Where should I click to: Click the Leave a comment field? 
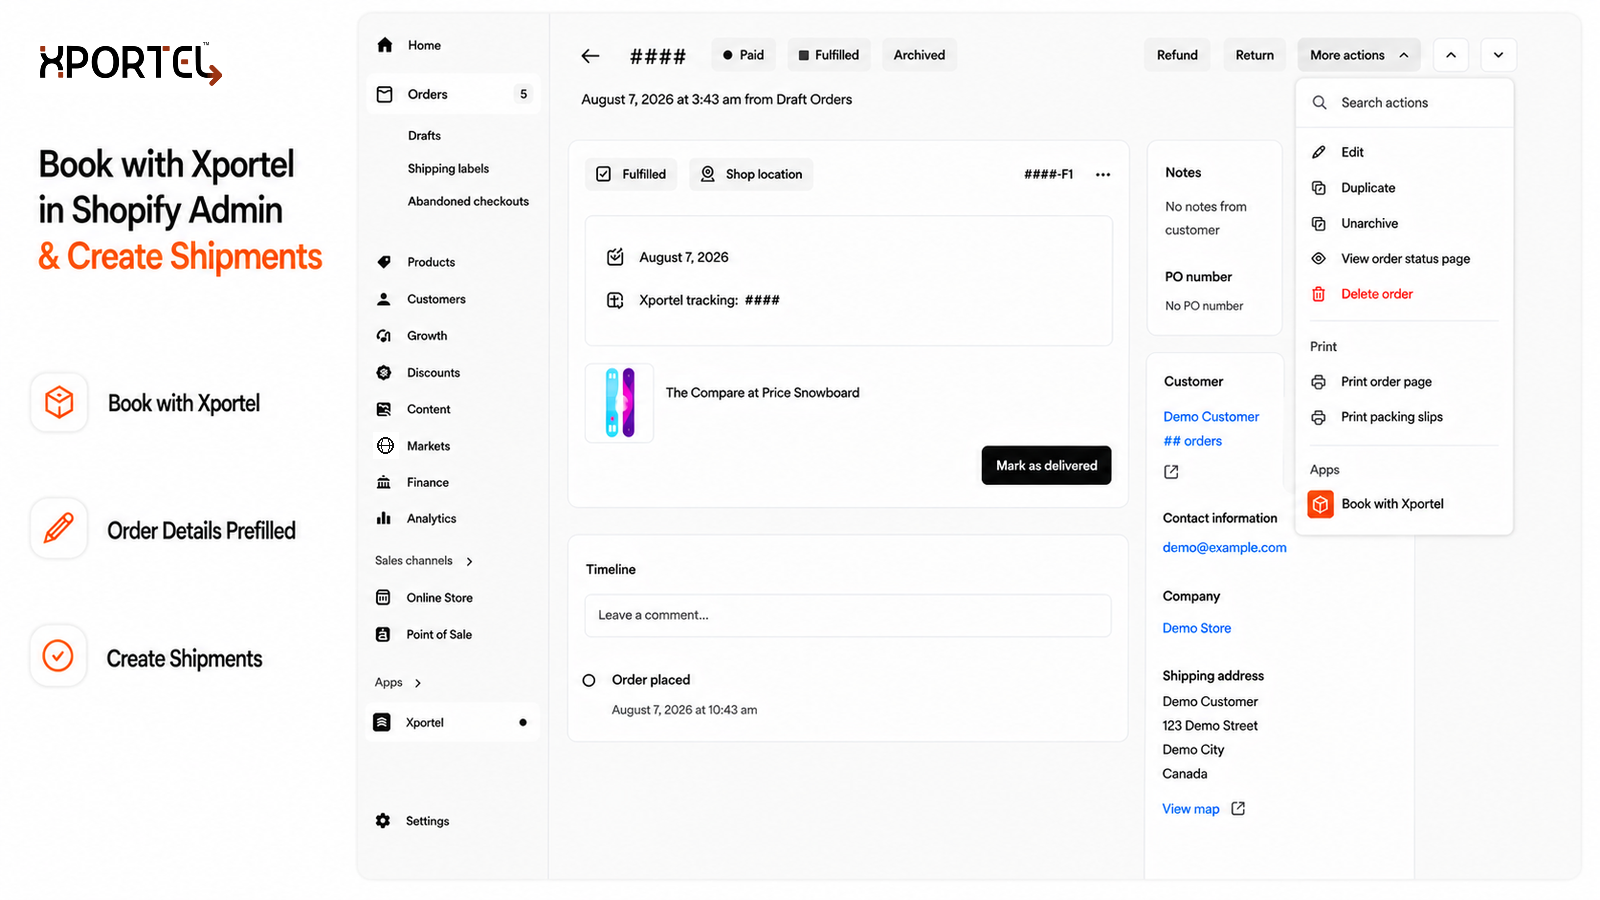tap(848, 616)
